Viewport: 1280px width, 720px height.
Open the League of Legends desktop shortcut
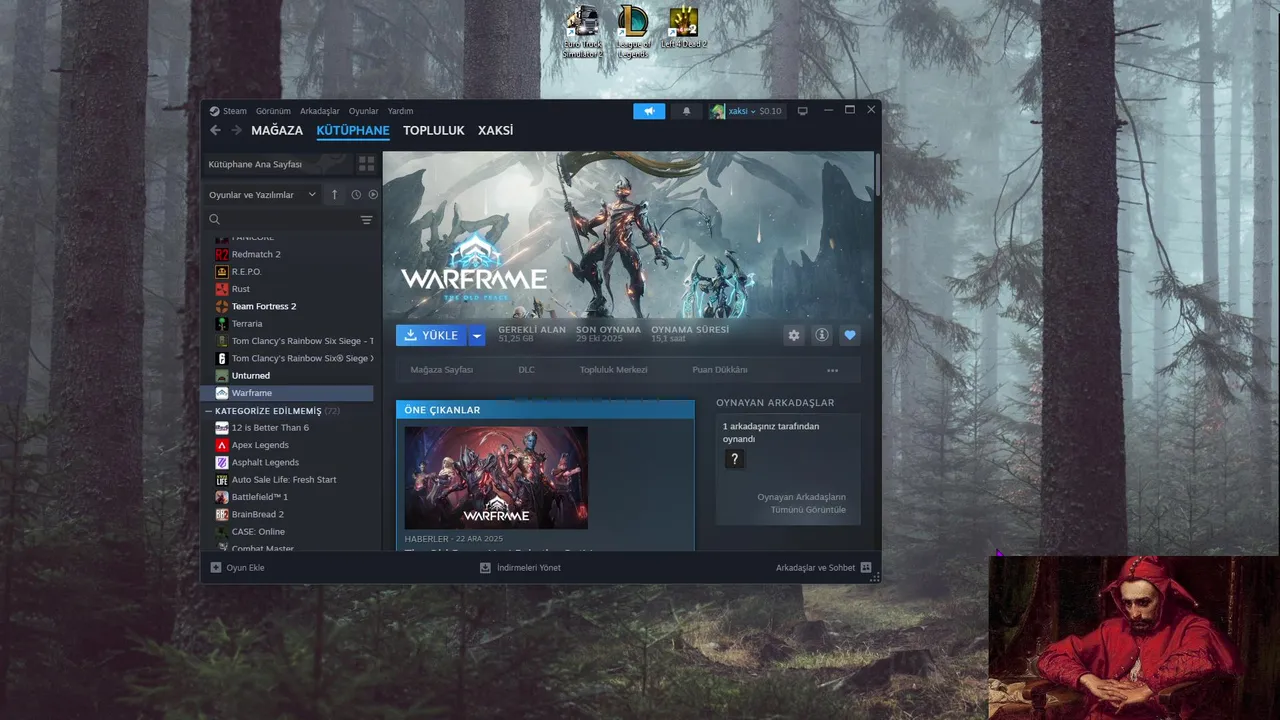click(632, 32)
